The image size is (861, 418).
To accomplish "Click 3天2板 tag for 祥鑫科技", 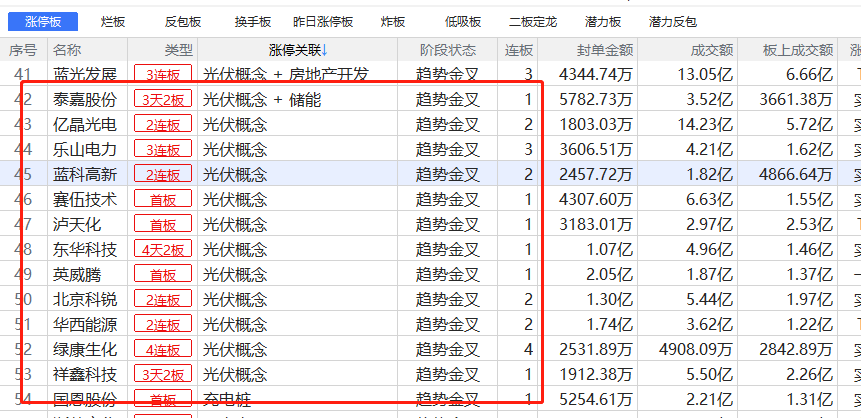I will [x=163, y=375].
